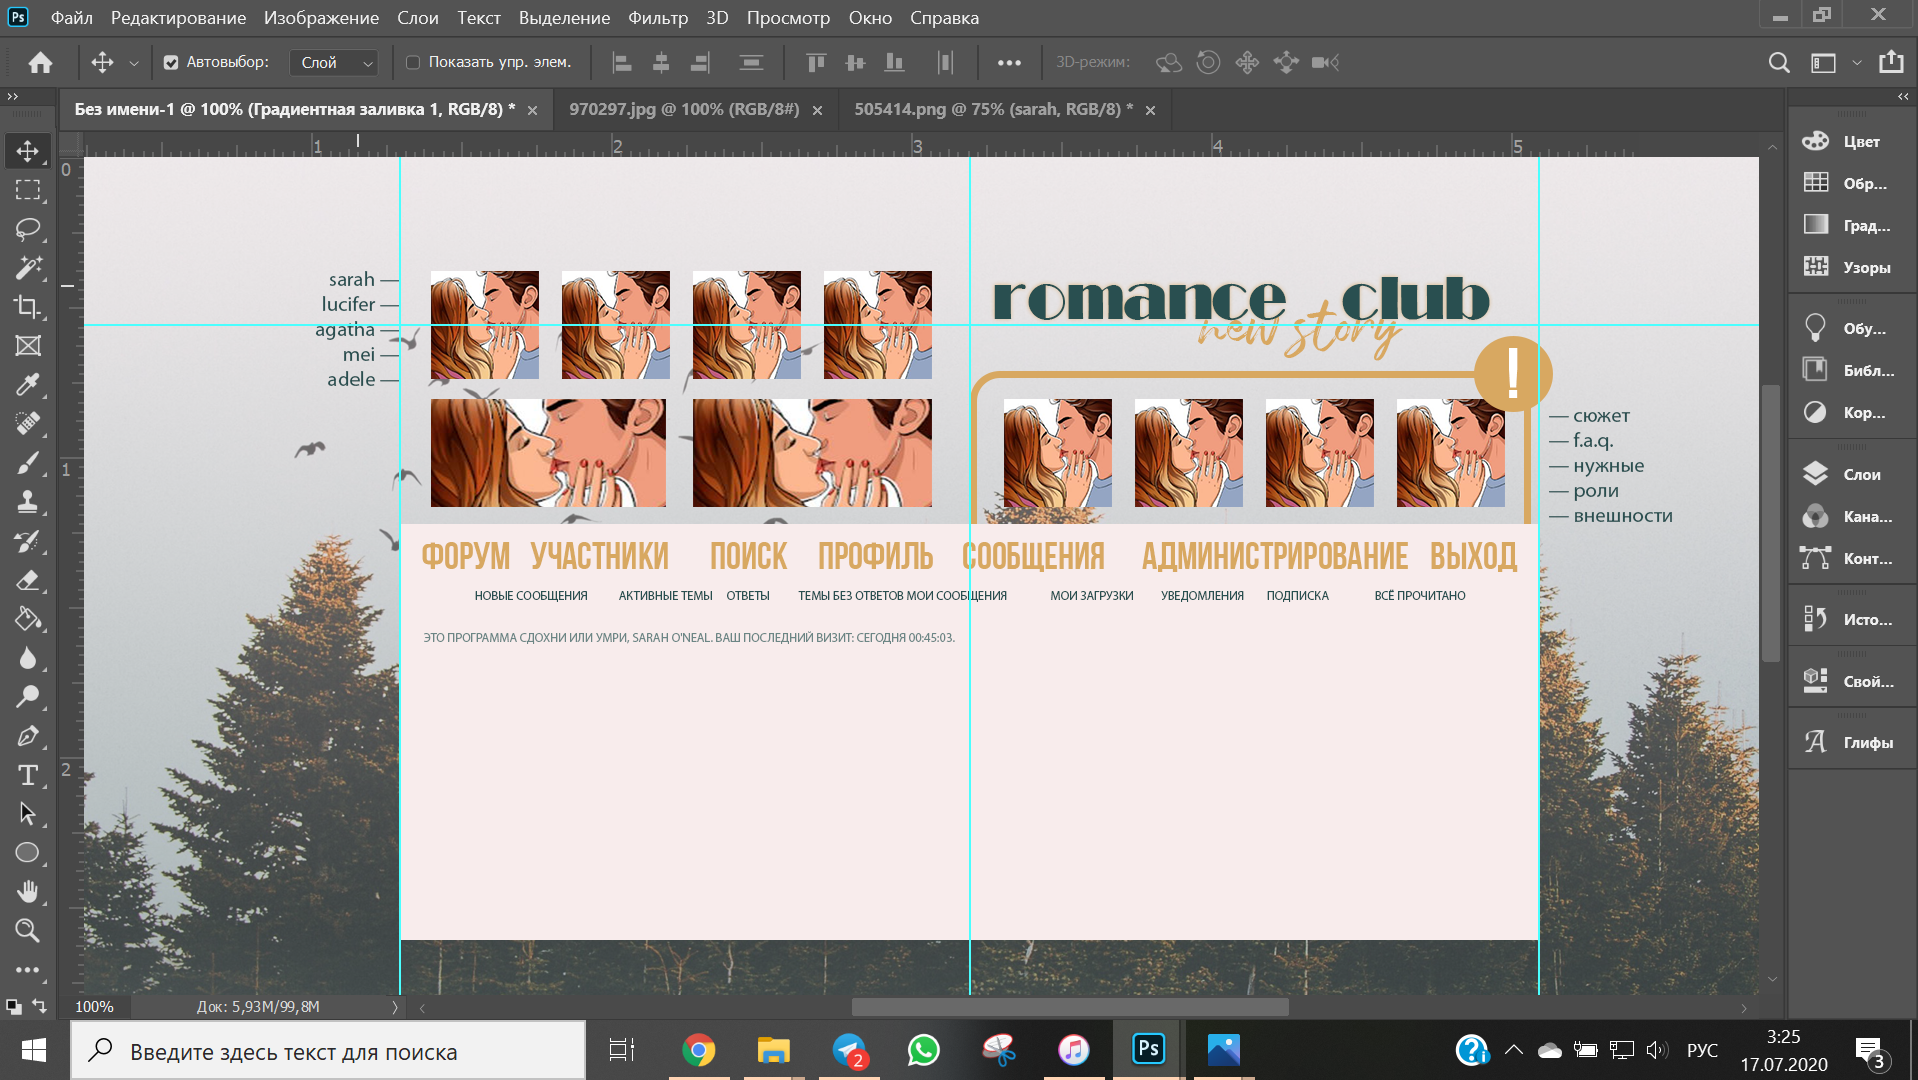This screenshot has width=1918, height=1080.
Task: Select the Rectangular Marquee tool
Action: [28, 190]
